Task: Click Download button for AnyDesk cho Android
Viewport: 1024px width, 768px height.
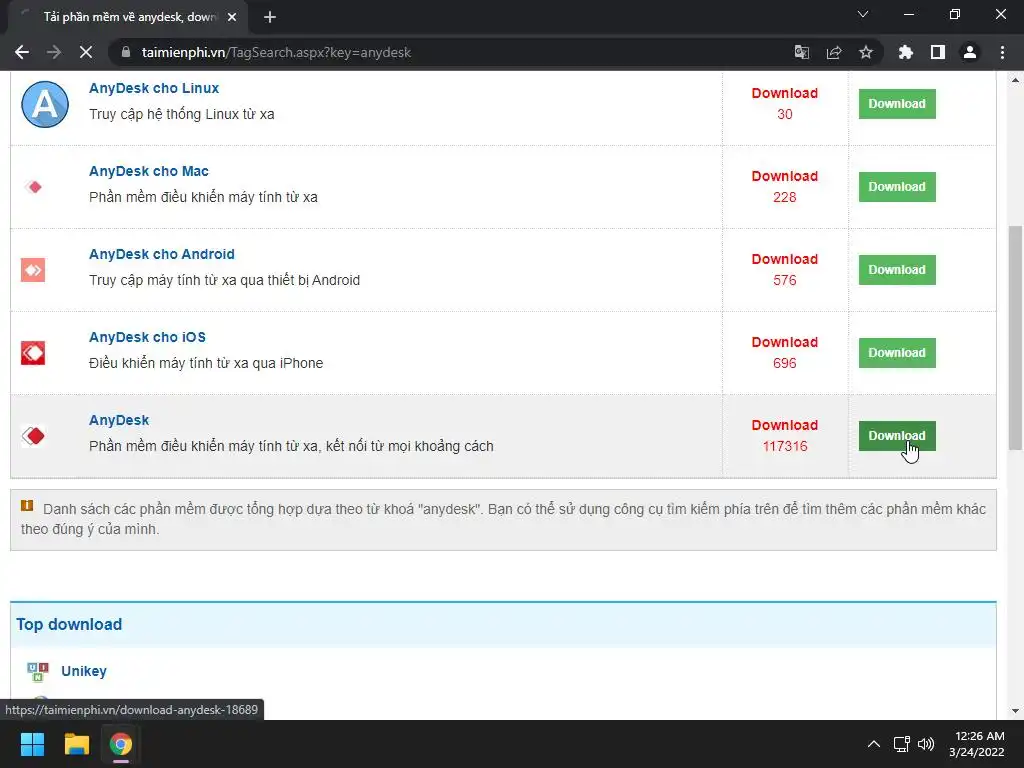Action: point(897,270)
